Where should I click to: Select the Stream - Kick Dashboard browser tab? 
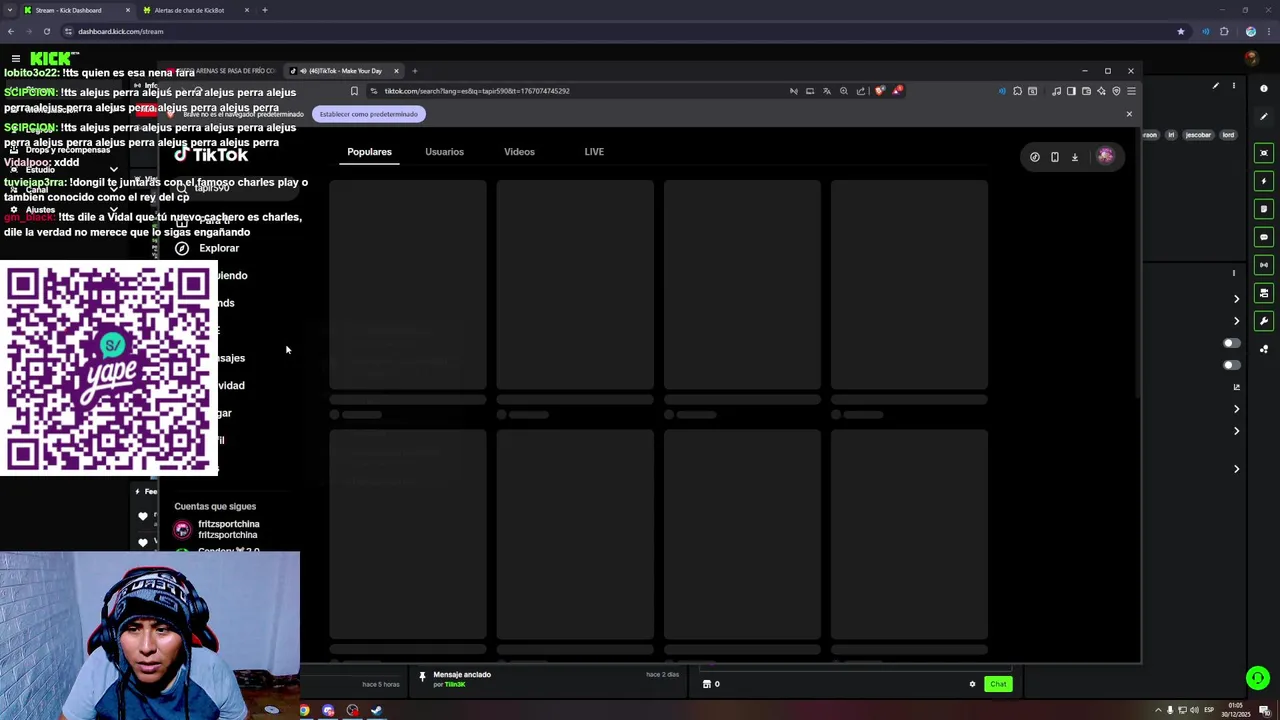(x=76, y=10)
